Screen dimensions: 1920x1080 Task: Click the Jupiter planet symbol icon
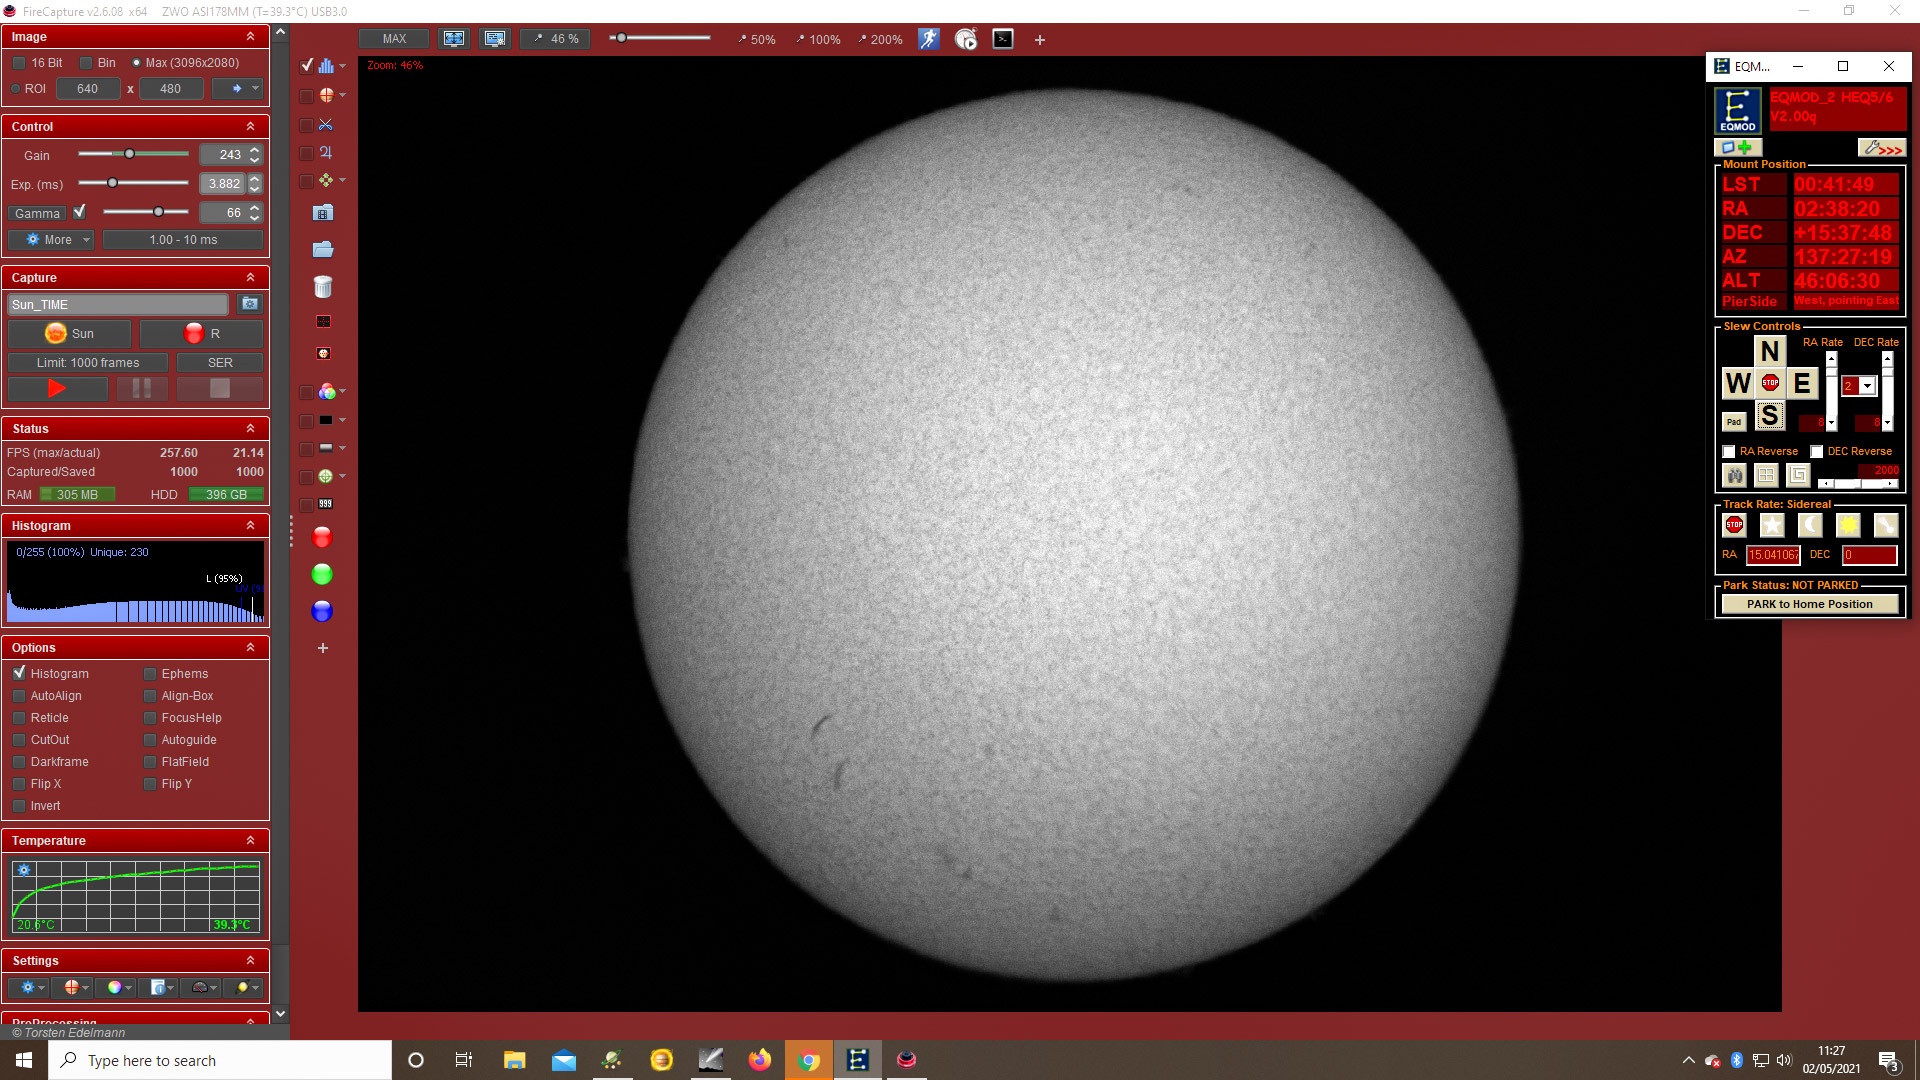pyautogui.click(x=325, y=153)
